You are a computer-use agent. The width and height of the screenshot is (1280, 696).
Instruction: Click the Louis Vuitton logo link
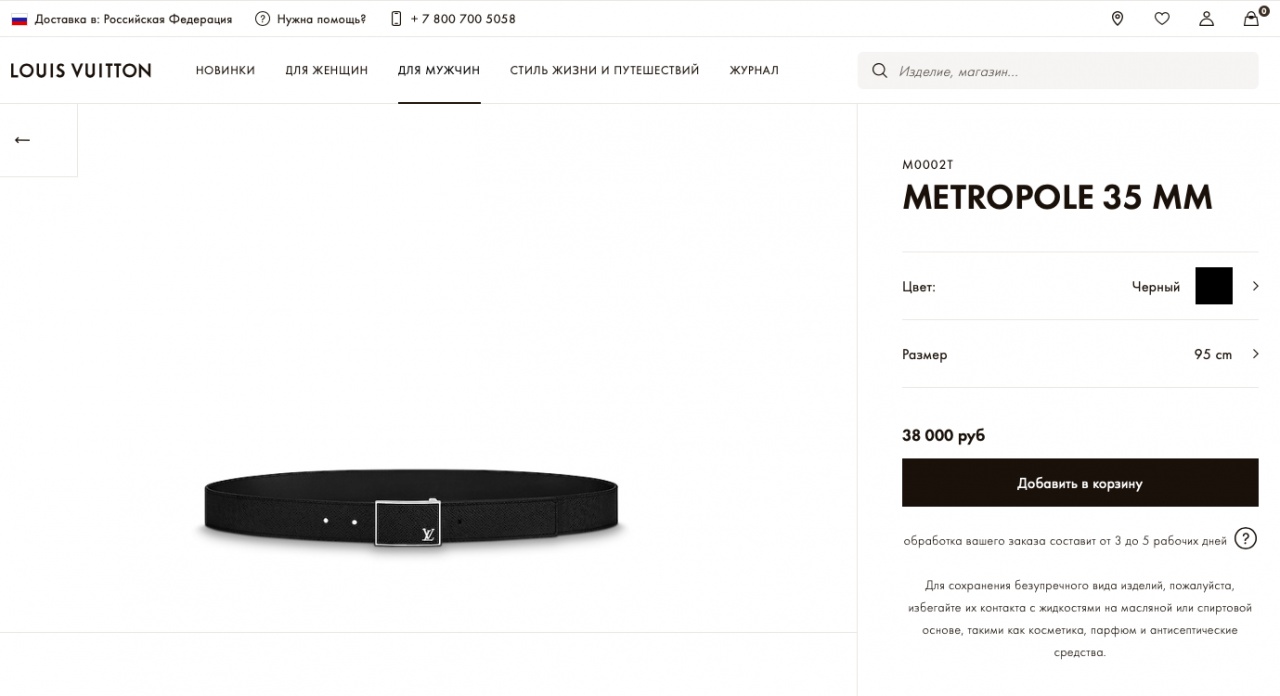81,70
